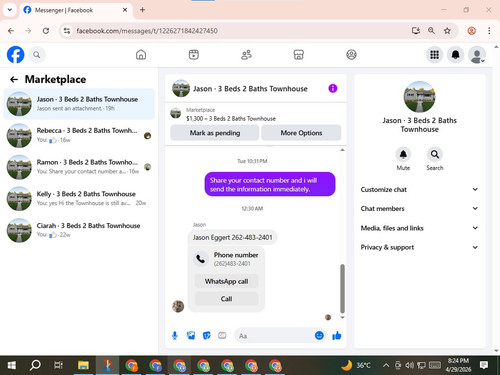Open the tab search dropdown arrow

pyautogui.click(x=10, y=10)
